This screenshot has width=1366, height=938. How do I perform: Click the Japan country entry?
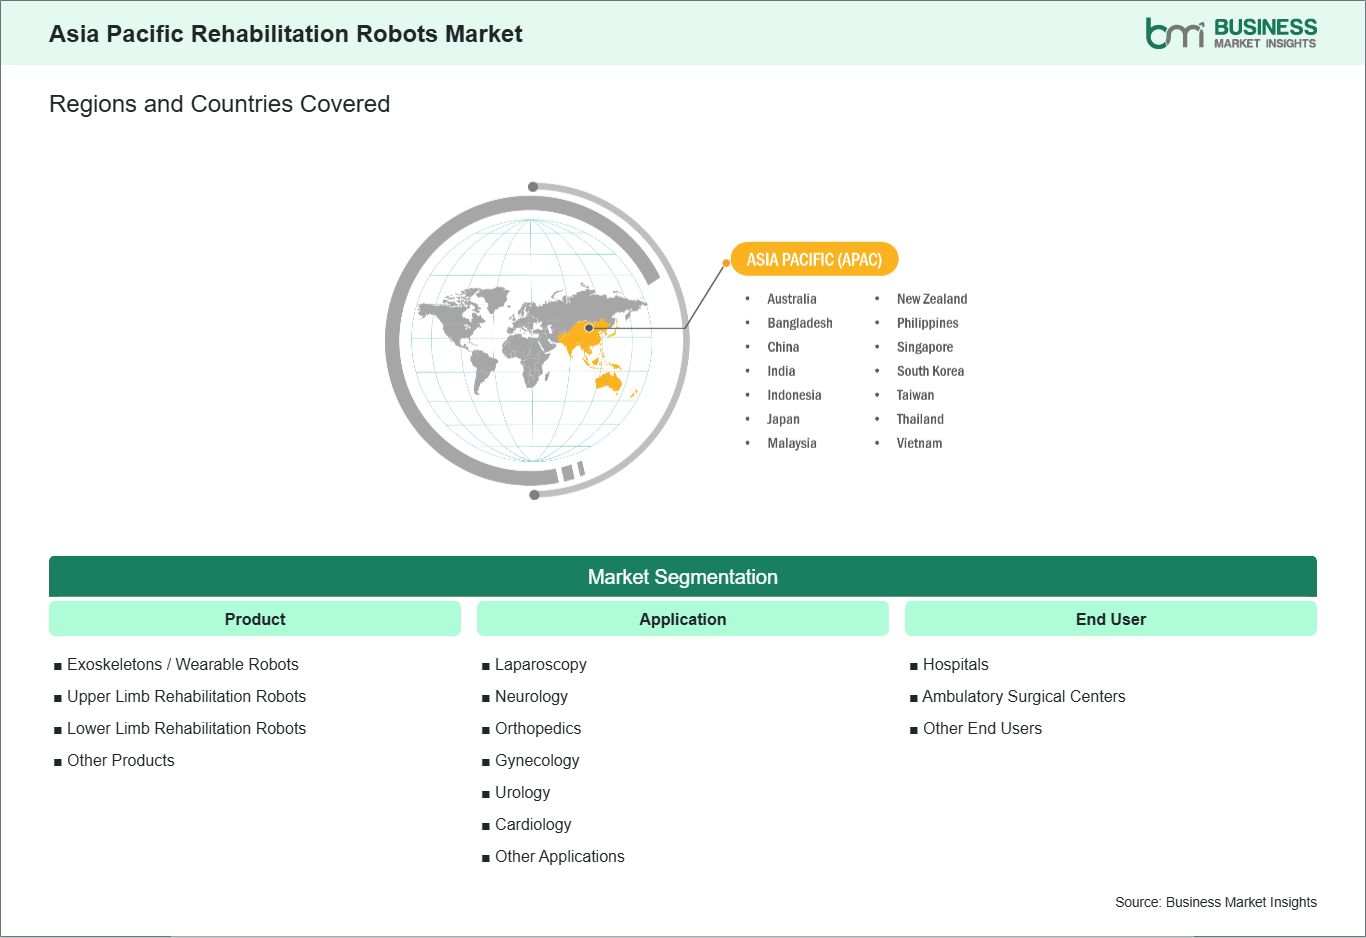(x=783, y=419)
